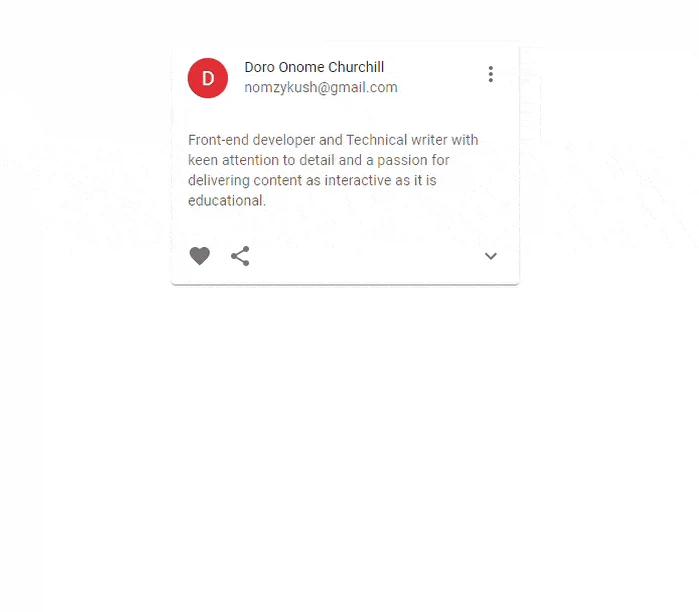
Task: Show more details via the down chevron
Action: tap(490, 256)
